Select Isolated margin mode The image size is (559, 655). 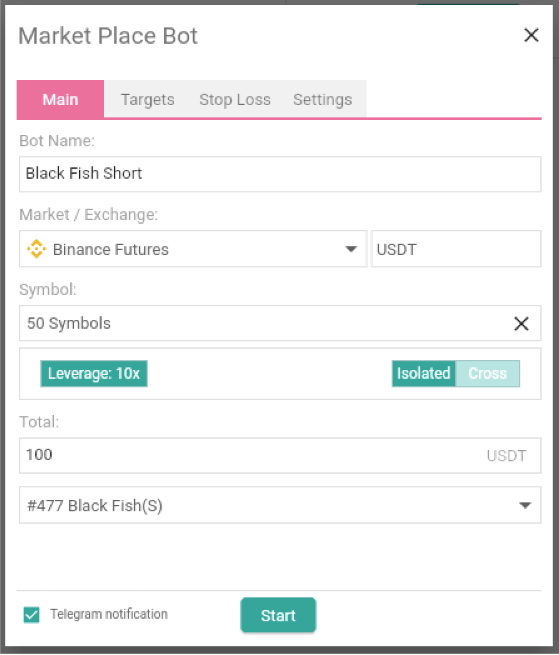[423, 373]
